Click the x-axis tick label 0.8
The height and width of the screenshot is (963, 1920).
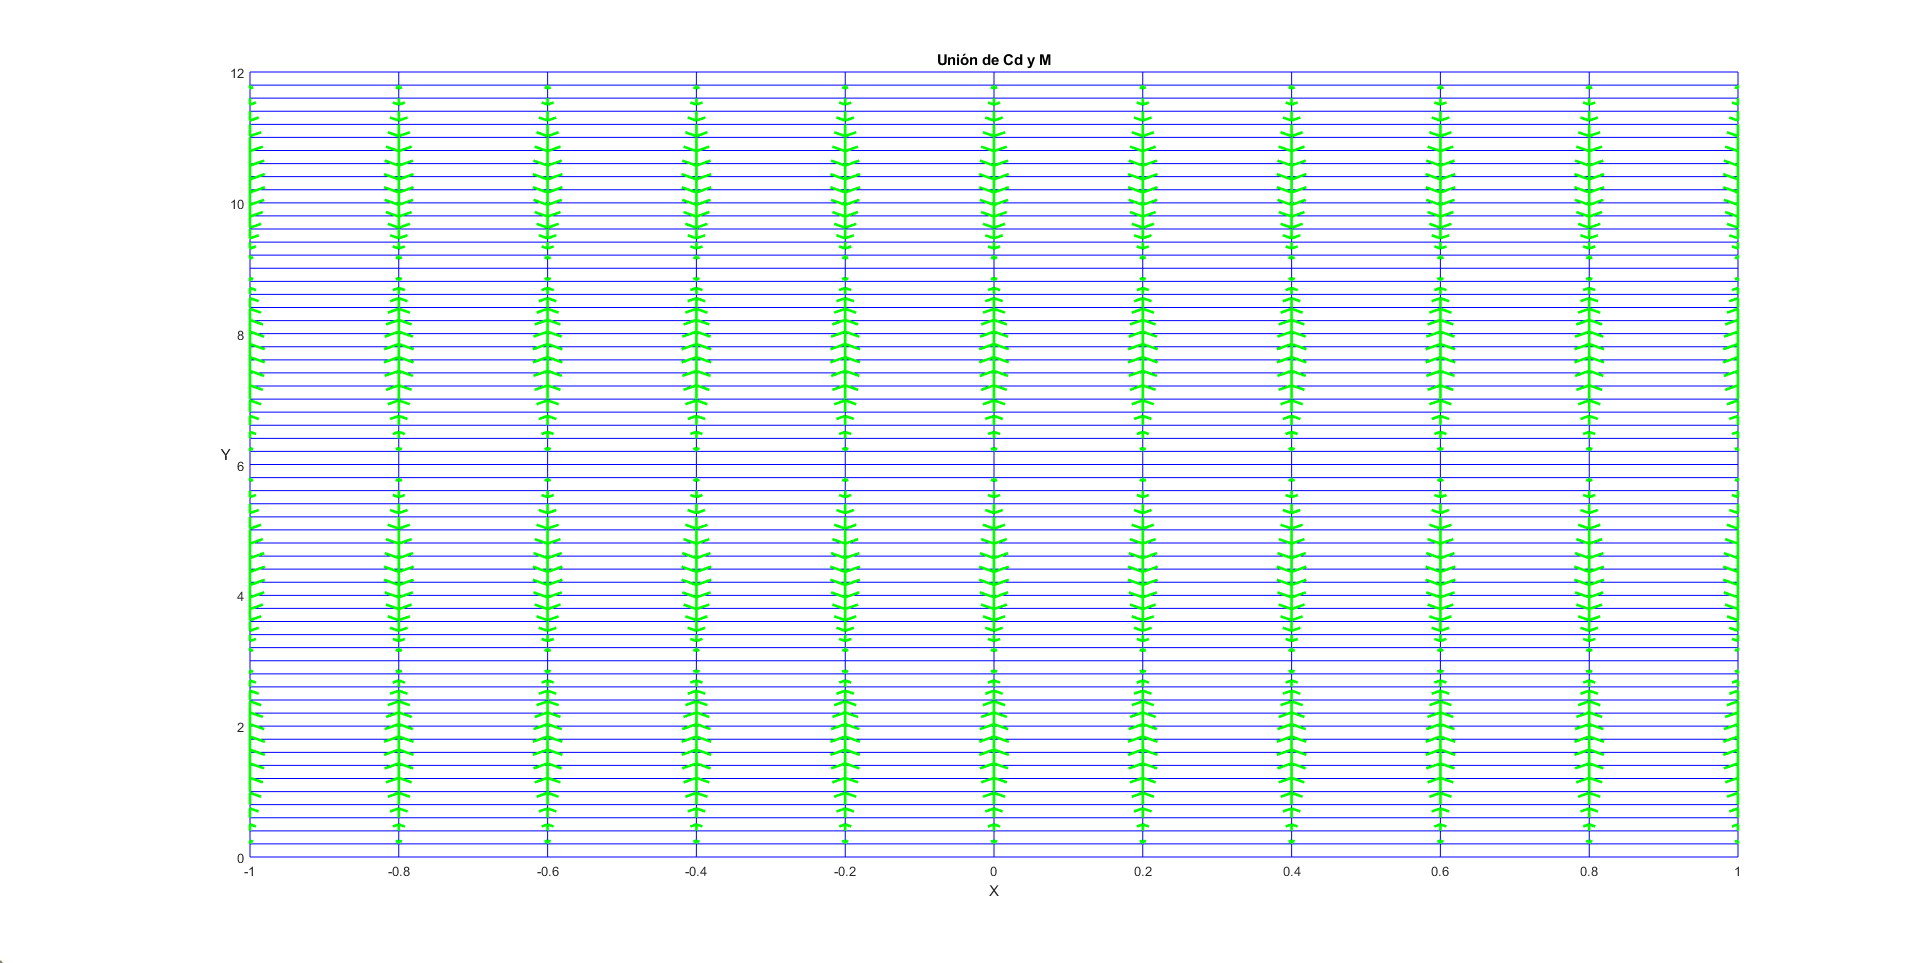coord(1588,872)
